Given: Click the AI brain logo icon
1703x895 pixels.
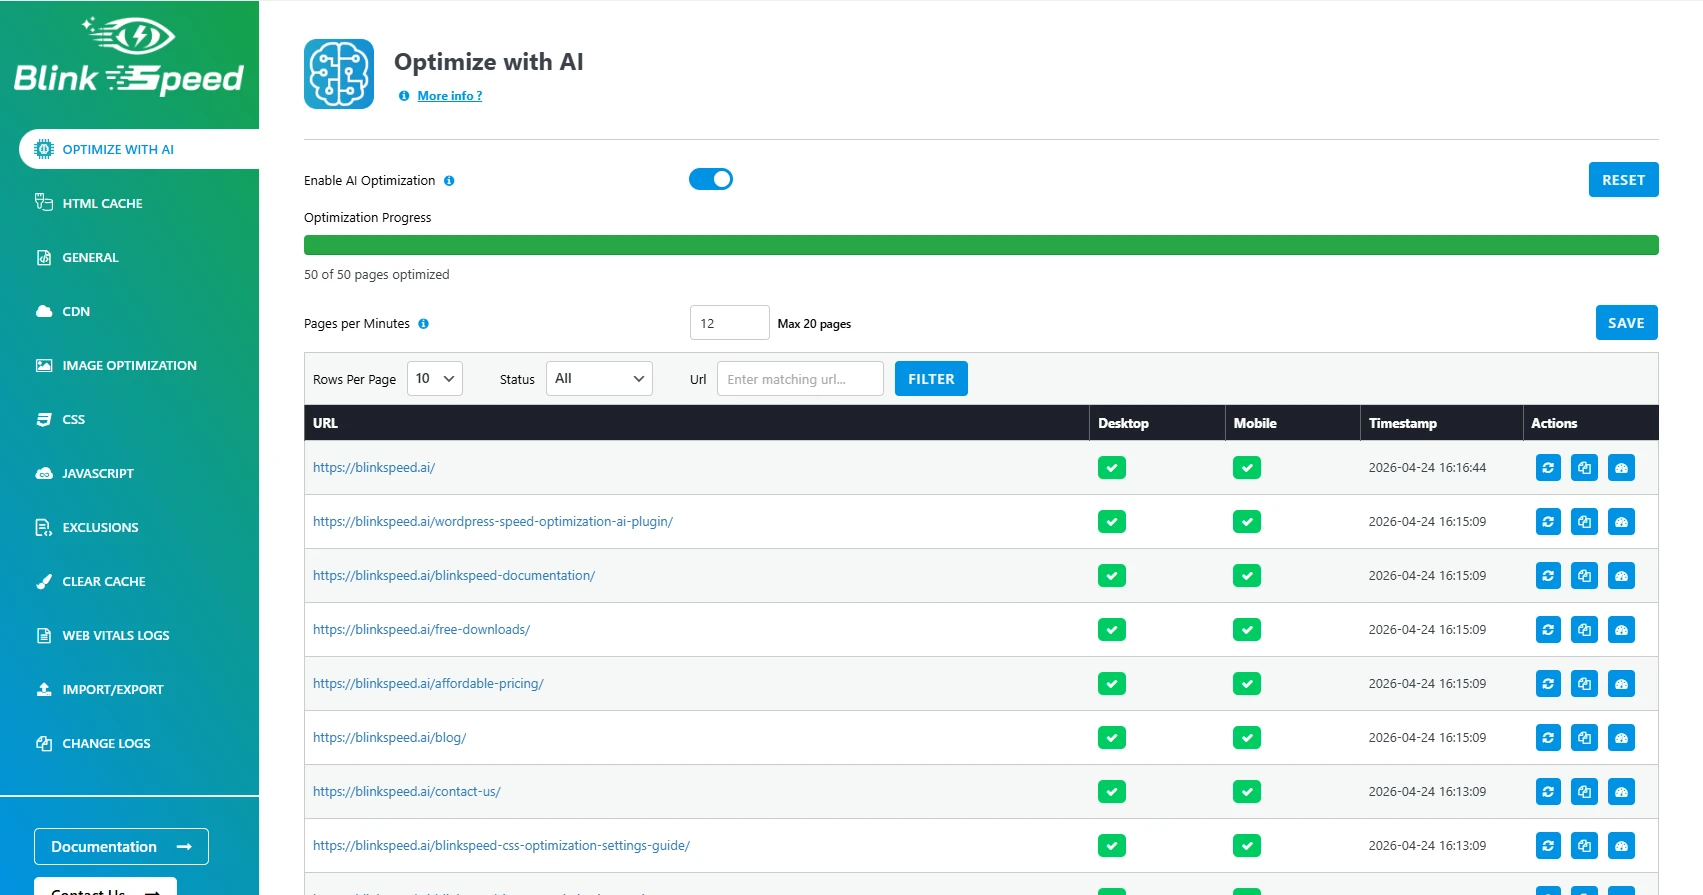Looking at the screenshot, I should click(339, 74).
